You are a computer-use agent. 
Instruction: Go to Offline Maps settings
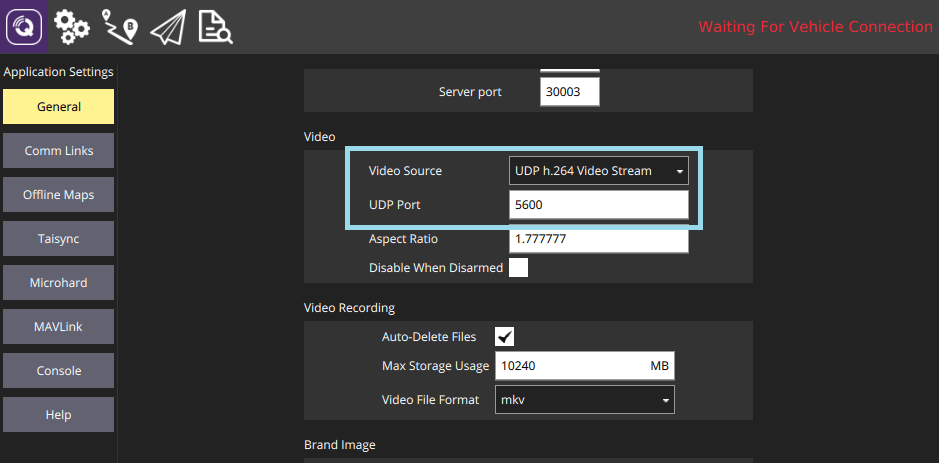58,195
